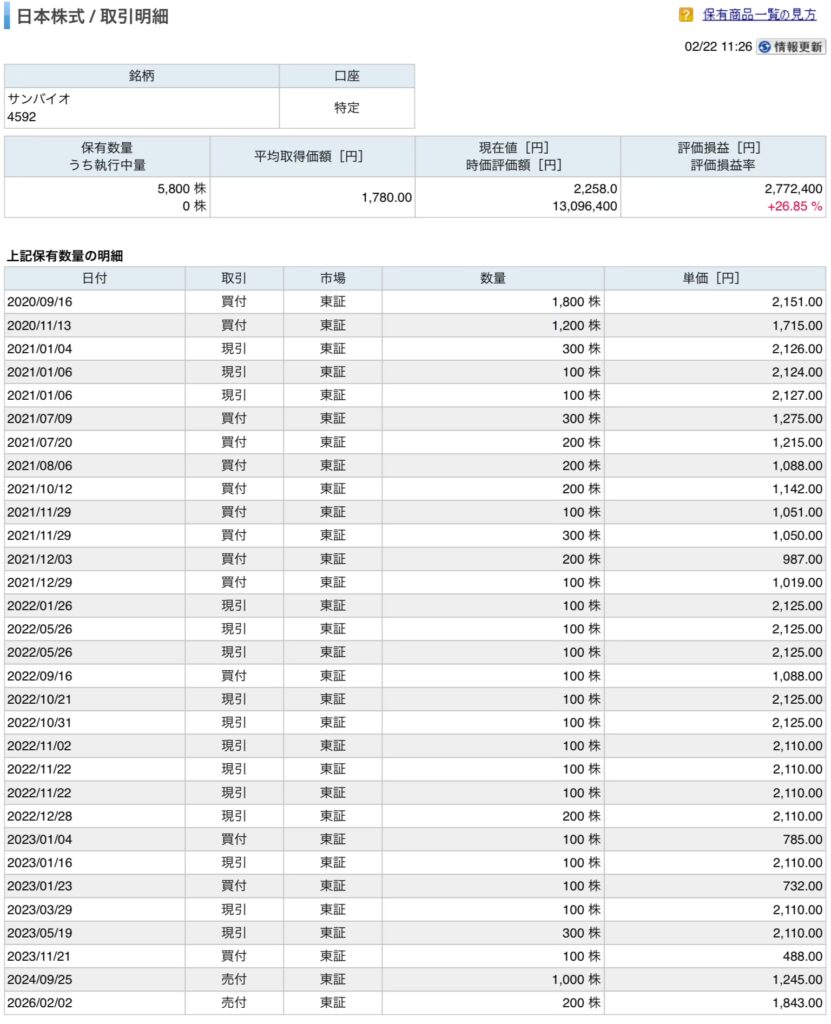Select the average cost value 1,780.00
This screenshot has width=831, height=1024.
[x=386, y=197]
